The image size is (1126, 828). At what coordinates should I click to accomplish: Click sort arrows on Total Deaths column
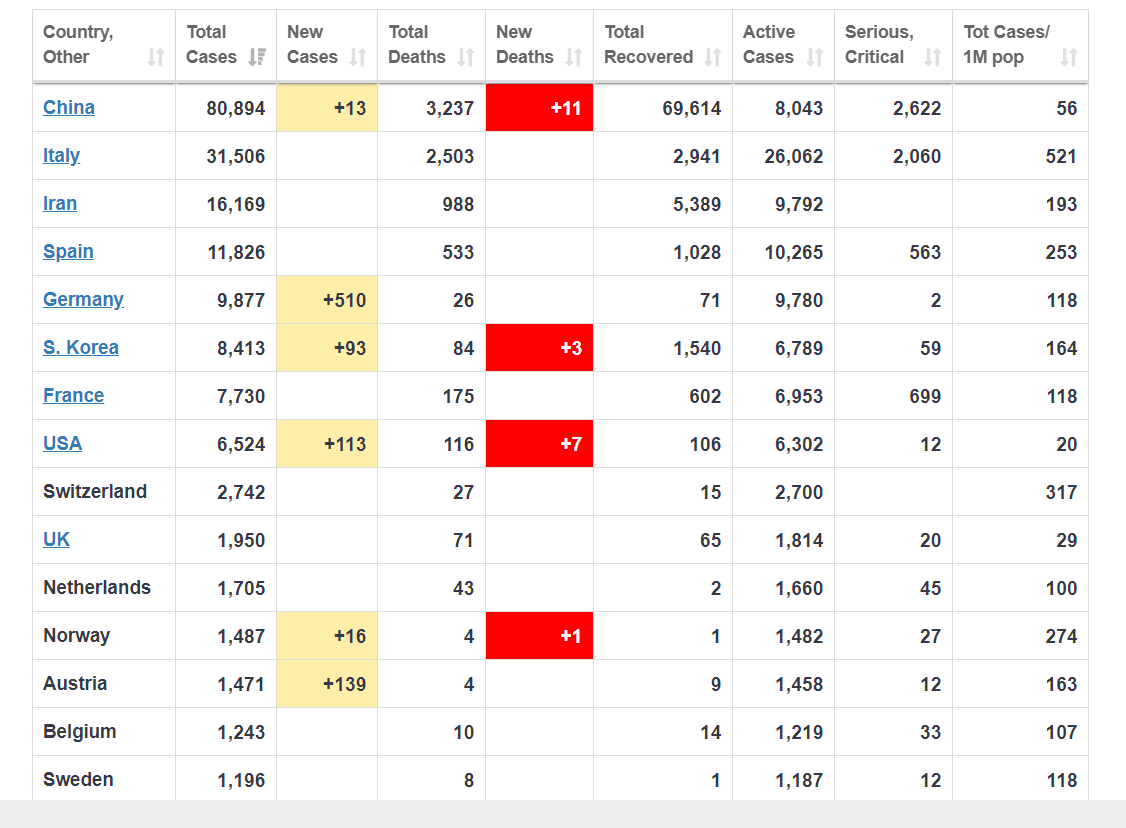coord(466,57)
